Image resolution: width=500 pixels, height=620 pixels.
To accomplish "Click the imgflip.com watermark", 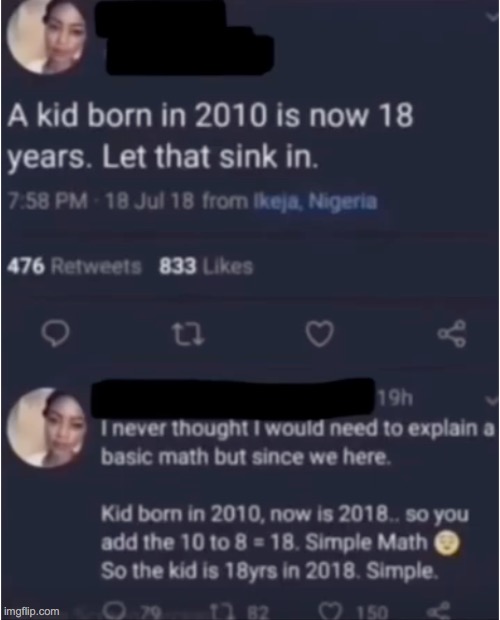I will pos(32,611).
